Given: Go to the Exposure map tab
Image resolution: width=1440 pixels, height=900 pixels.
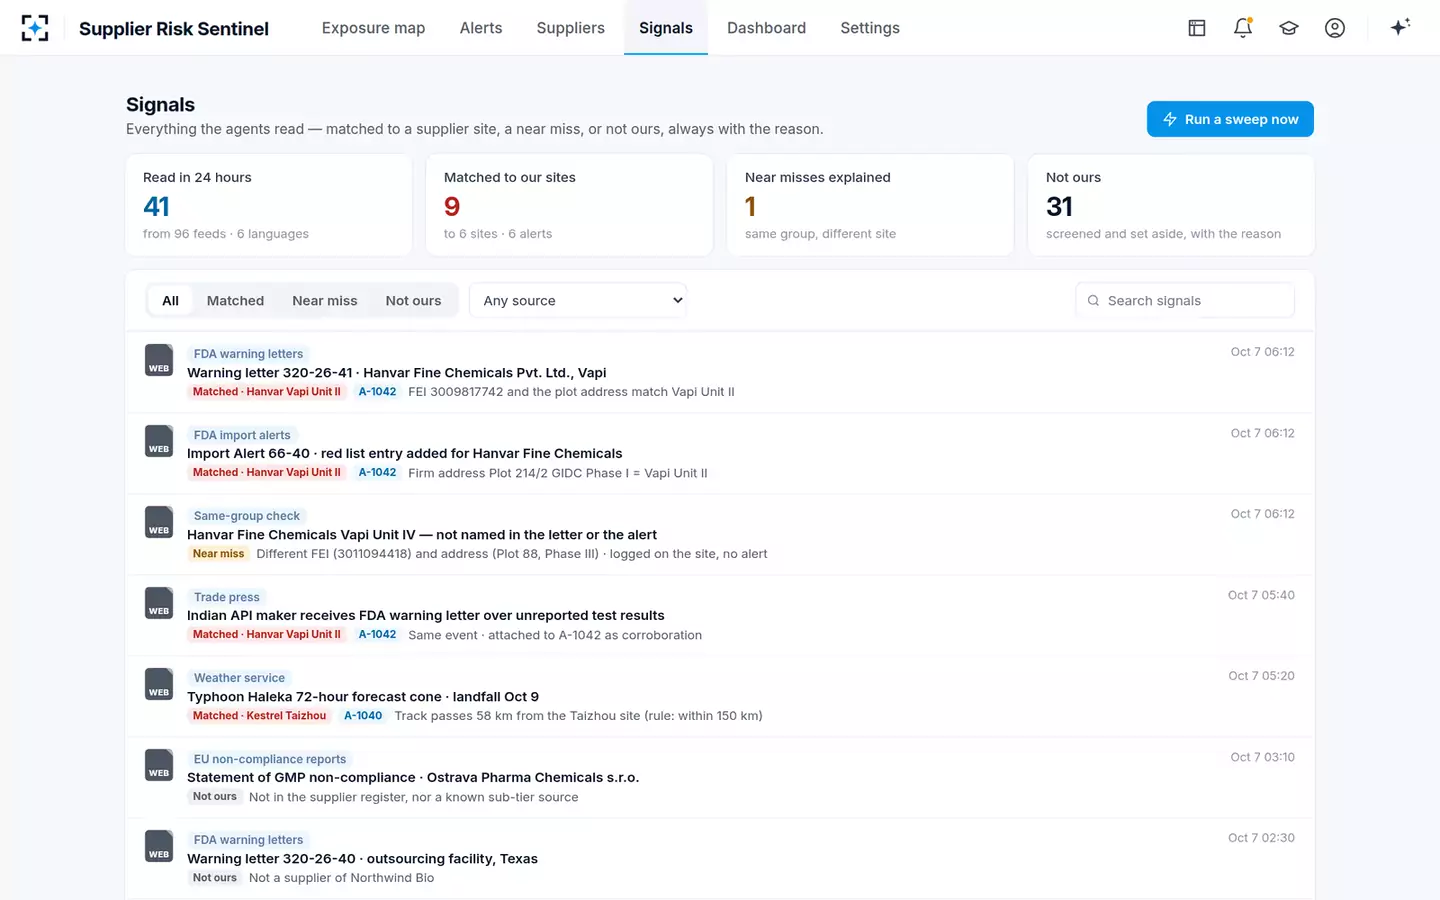Looking at the screenshot, I should (373, 28).
